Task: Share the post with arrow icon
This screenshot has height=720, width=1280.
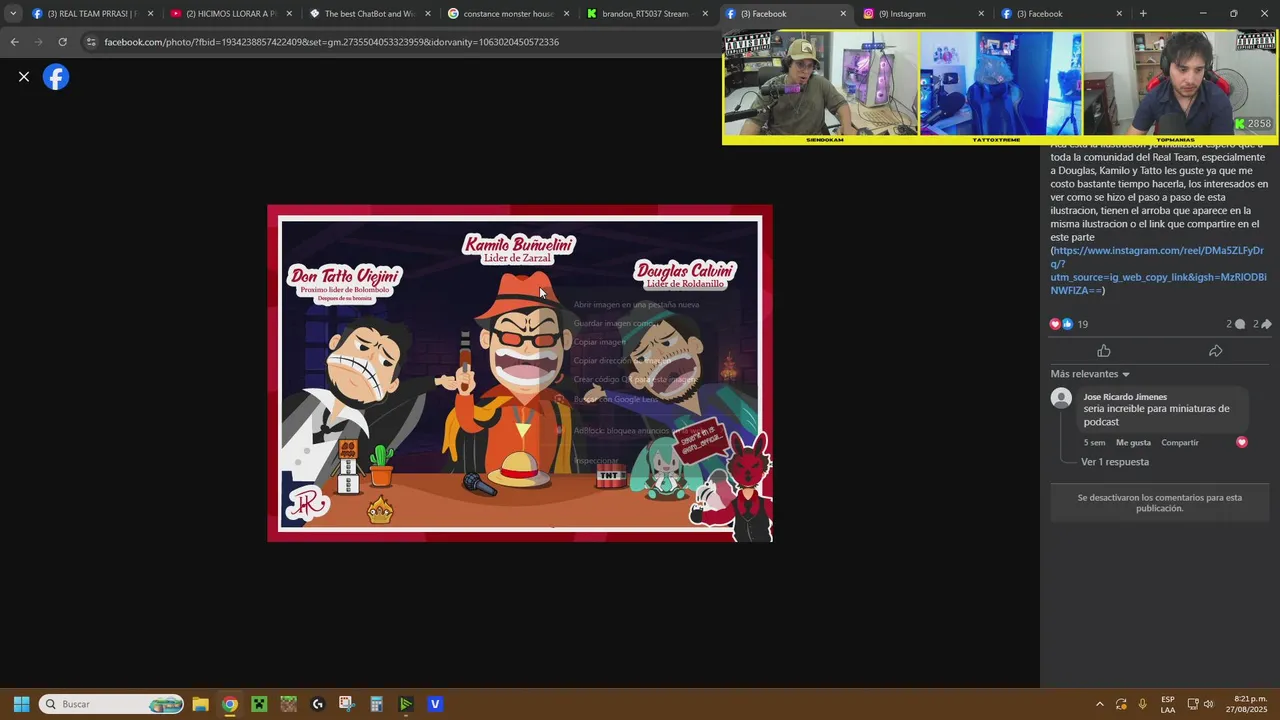Action: (1215, 351)
